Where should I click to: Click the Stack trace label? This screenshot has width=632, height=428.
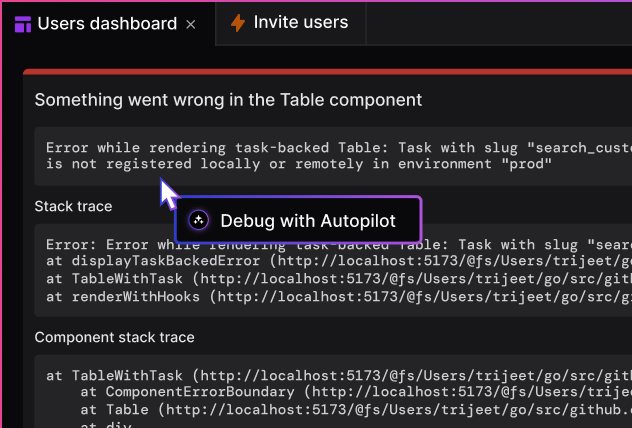pos(73,206)
